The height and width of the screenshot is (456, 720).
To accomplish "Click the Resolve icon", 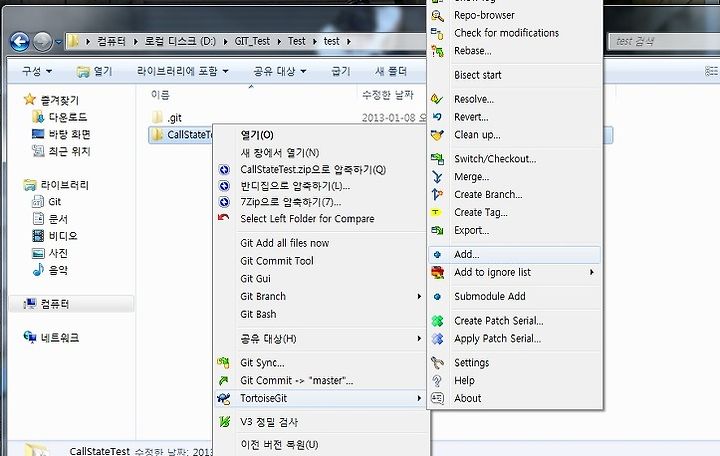I will [437, 99].
